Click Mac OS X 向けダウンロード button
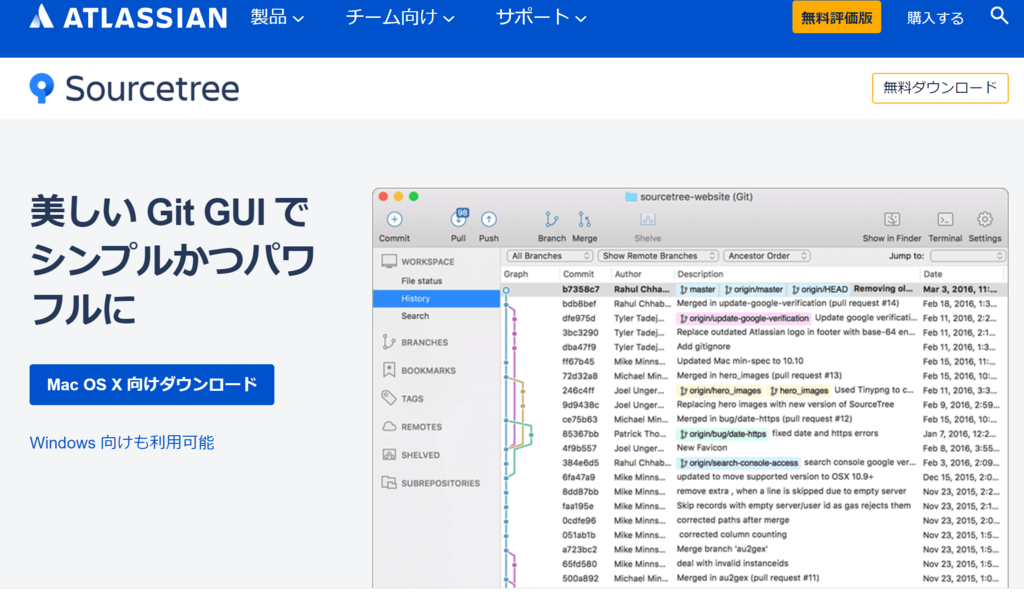Viewport: 1024px width, 601px height. pos(152,385)
